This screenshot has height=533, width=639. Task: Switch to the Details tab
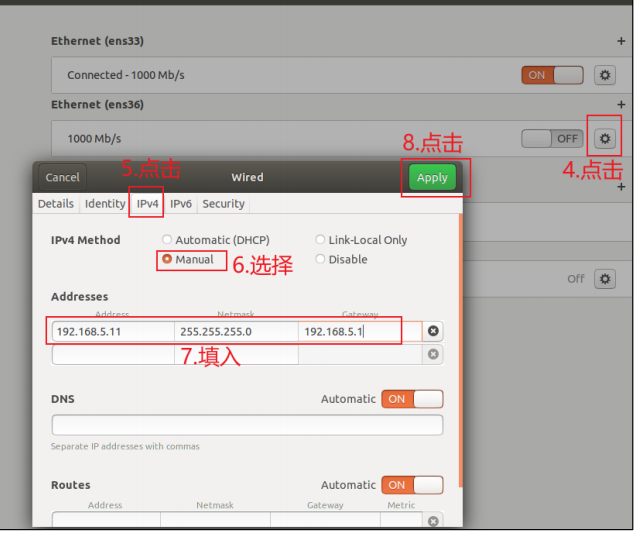click(56, 203)
